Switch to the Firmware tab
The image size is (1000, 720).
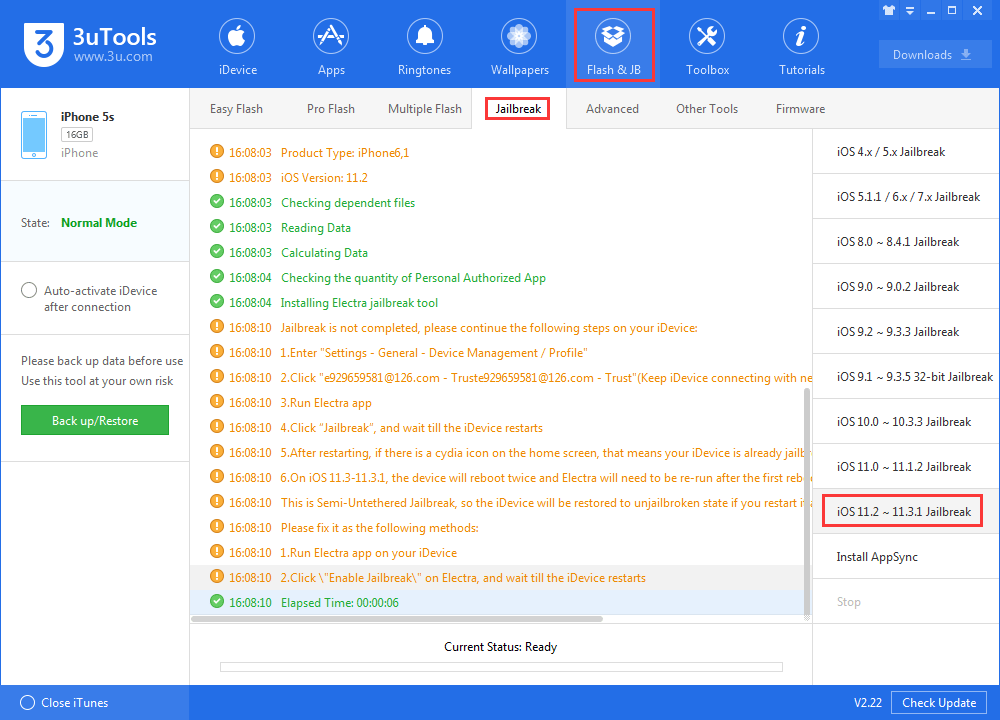[x=800, y=109]
